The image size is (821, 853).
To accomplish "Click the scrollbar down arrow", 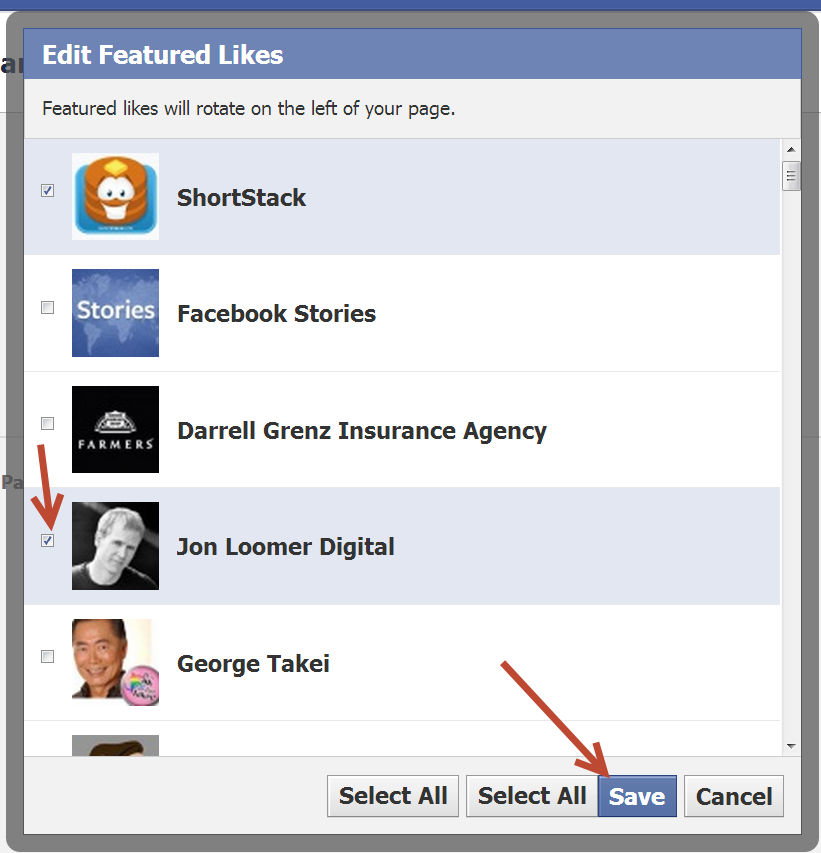I will point(791,746).
